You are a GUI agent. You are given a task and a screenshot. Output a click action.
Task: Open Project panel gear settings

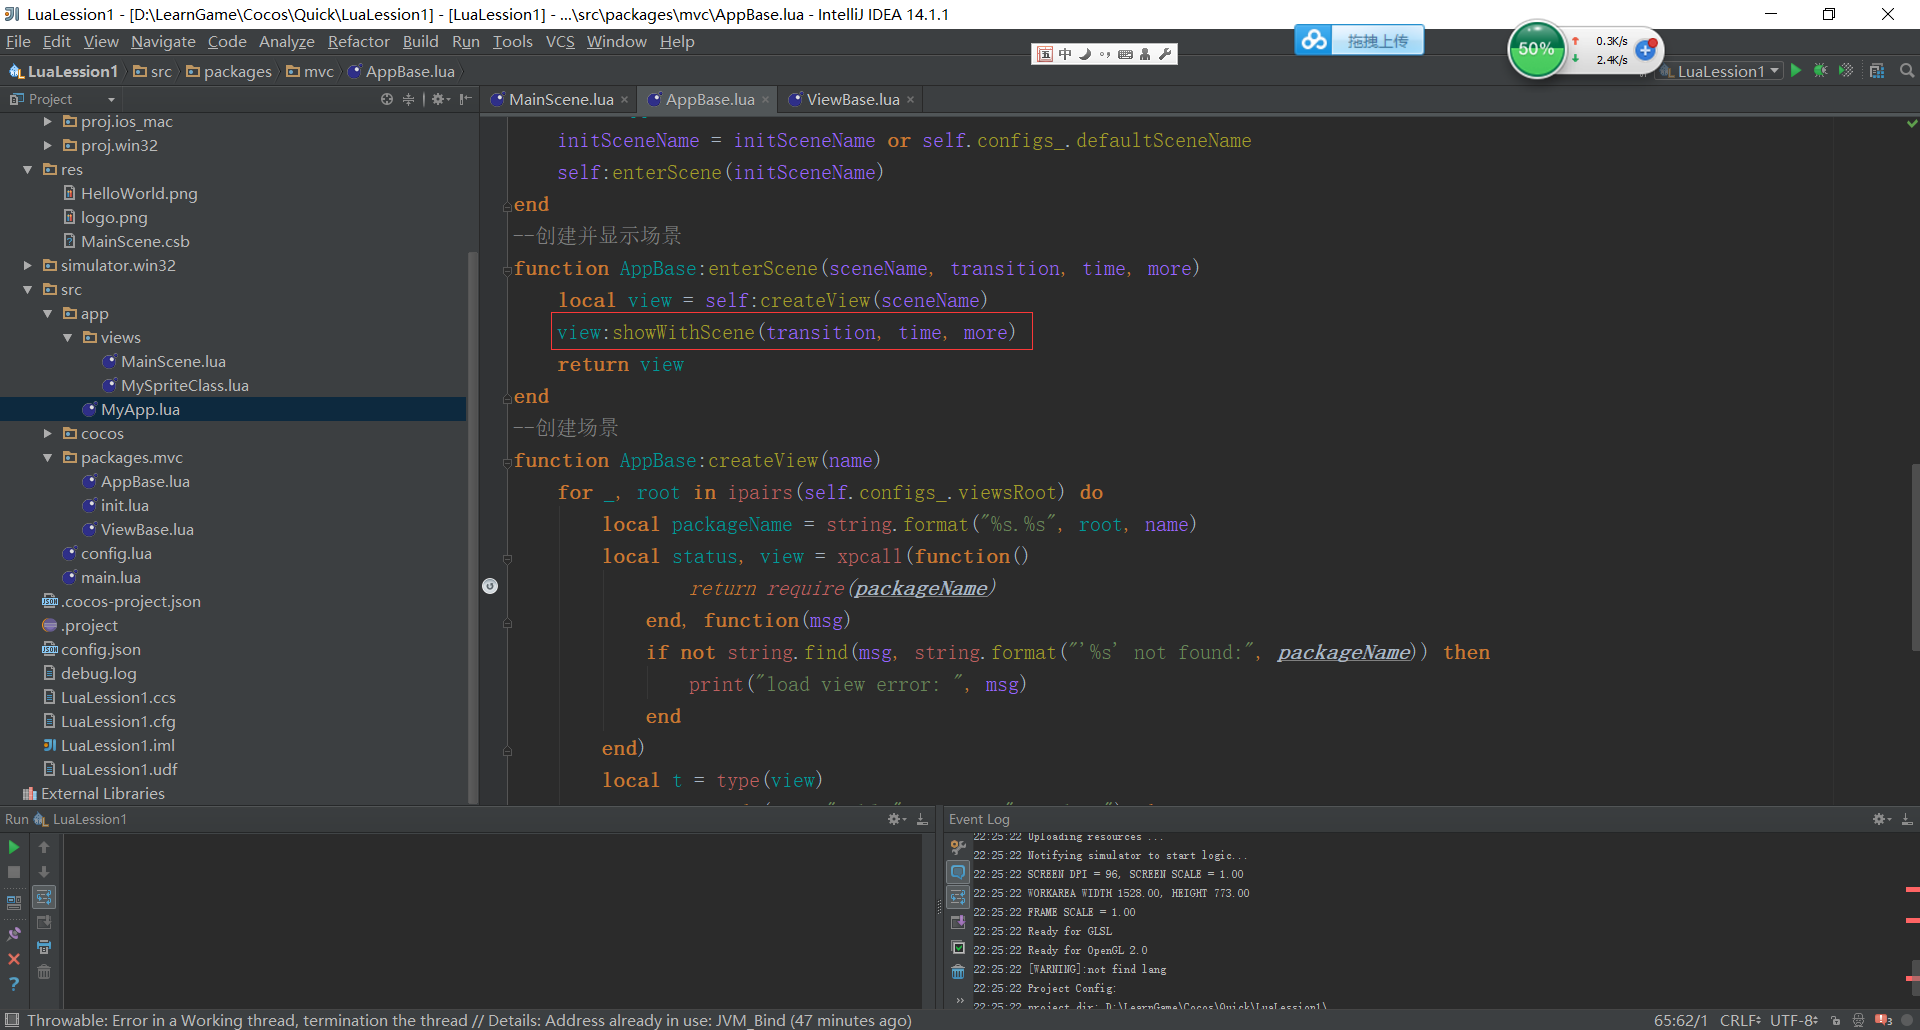[440, 99]
